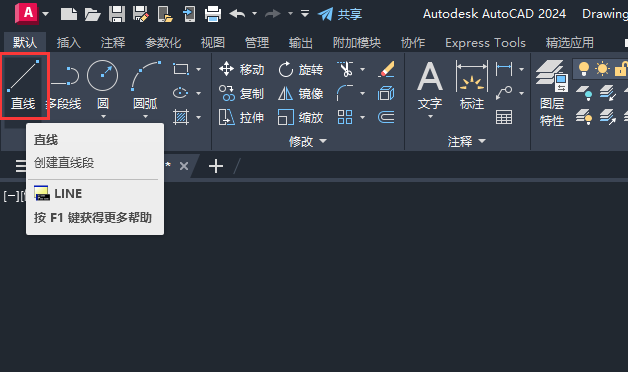
Task: Select the hatch fill tool
Action: click(x=181, y=117)
